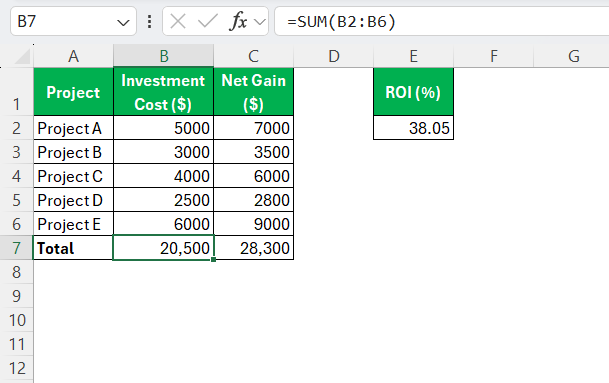Select row 12 header
The height and width of the screenshot is (383, 609).
pyautogui.click(x=16, y=368)
